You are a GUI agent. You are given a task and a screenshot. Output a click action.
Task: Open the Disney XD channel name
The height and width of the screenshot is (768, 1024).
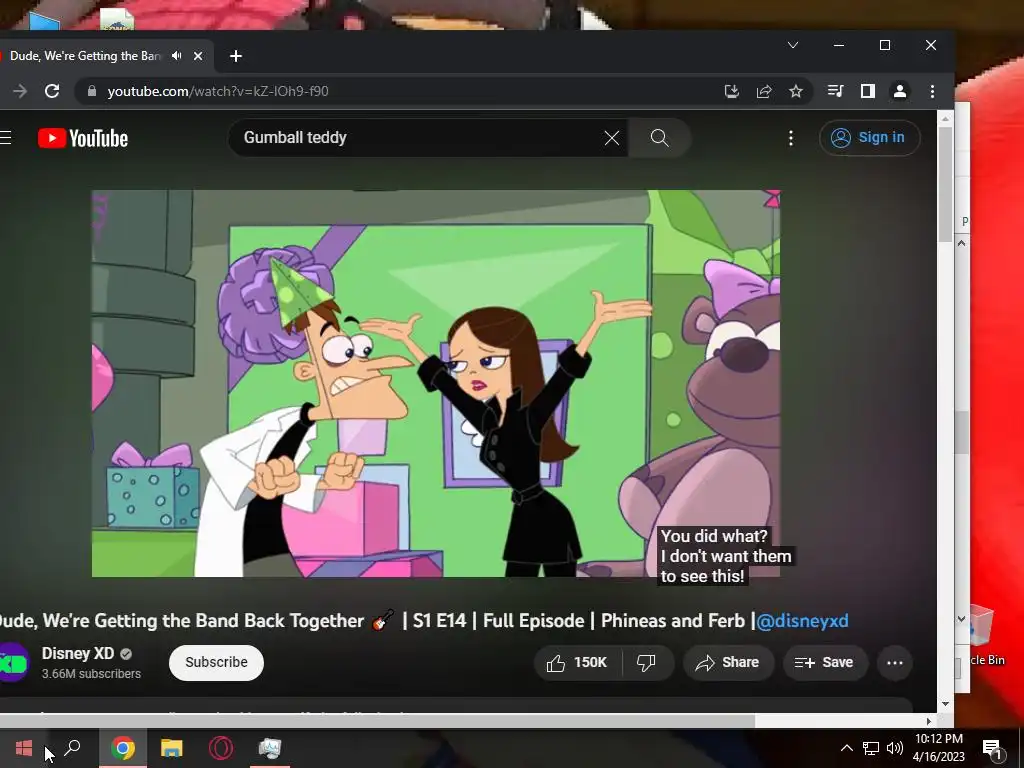tap(78, 653)
